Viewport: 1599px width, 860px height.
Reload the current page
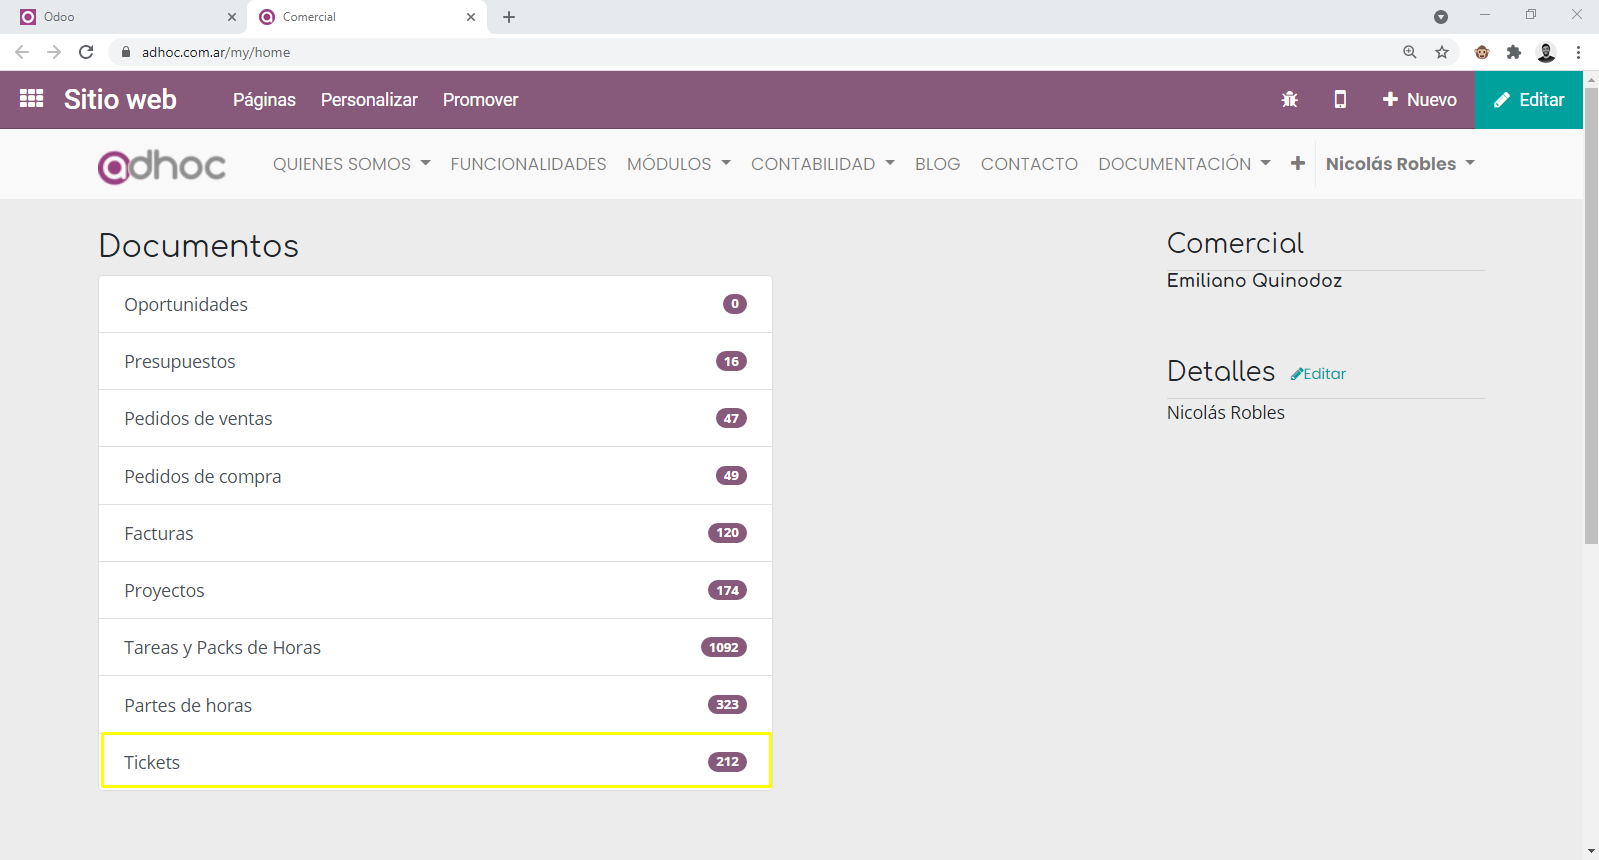[86, 52]
